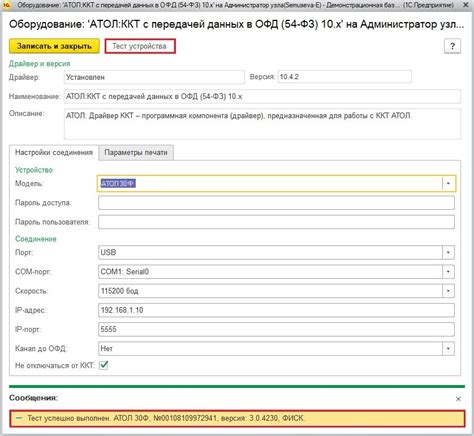Switch to Параметры печати tab

(136, 153)
